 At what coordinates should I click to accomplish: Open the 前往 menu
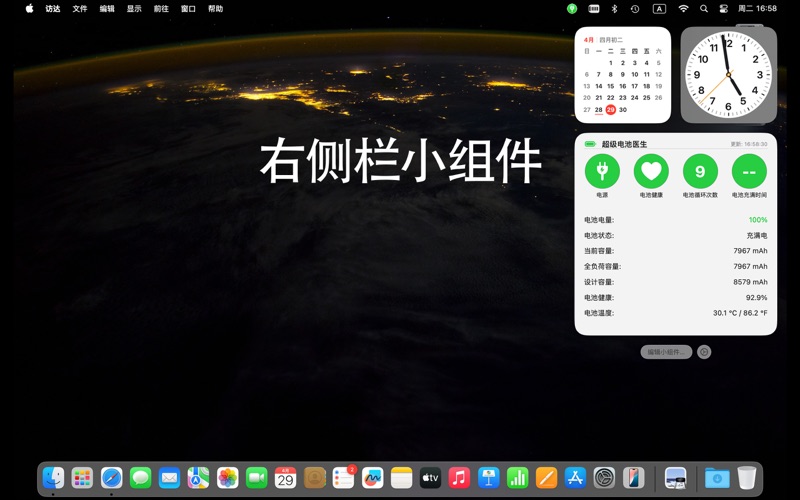(161, 9)
